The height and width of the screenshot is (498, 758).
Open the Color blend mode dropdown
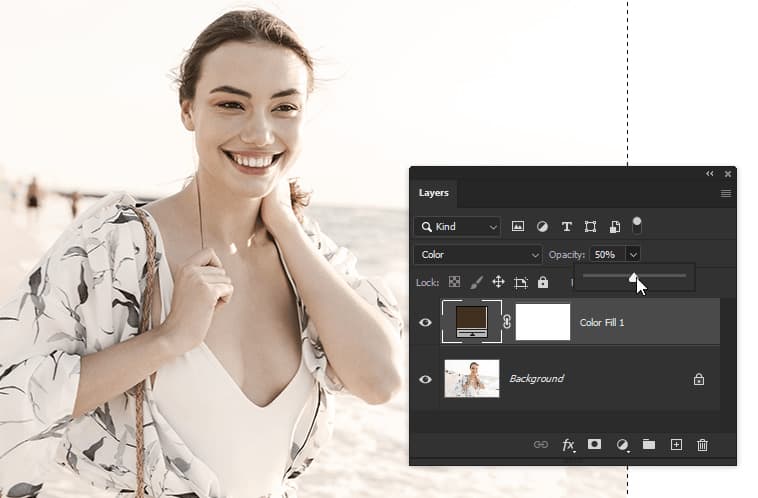478,255
